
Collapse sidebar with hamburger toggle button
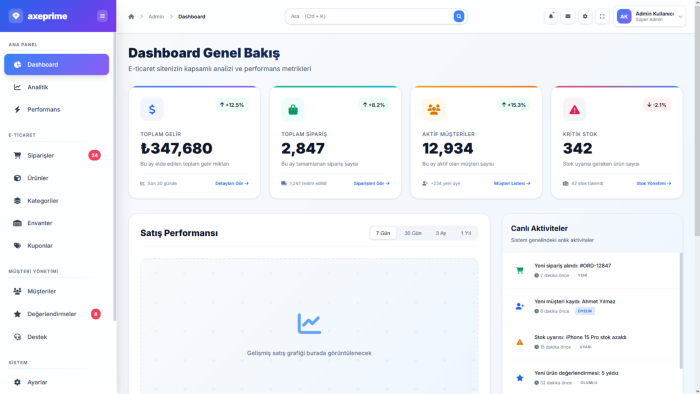pos(102,16)
